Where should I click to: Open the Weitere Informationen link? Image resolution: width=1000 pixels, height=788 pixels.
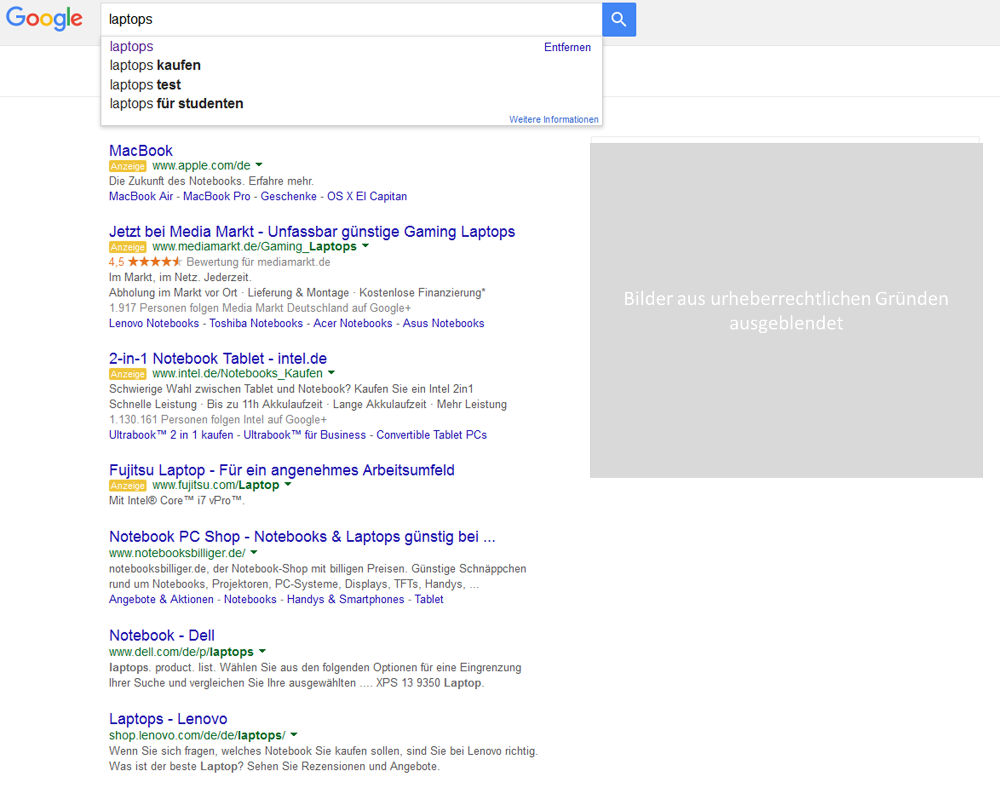(x=553, y=119)
